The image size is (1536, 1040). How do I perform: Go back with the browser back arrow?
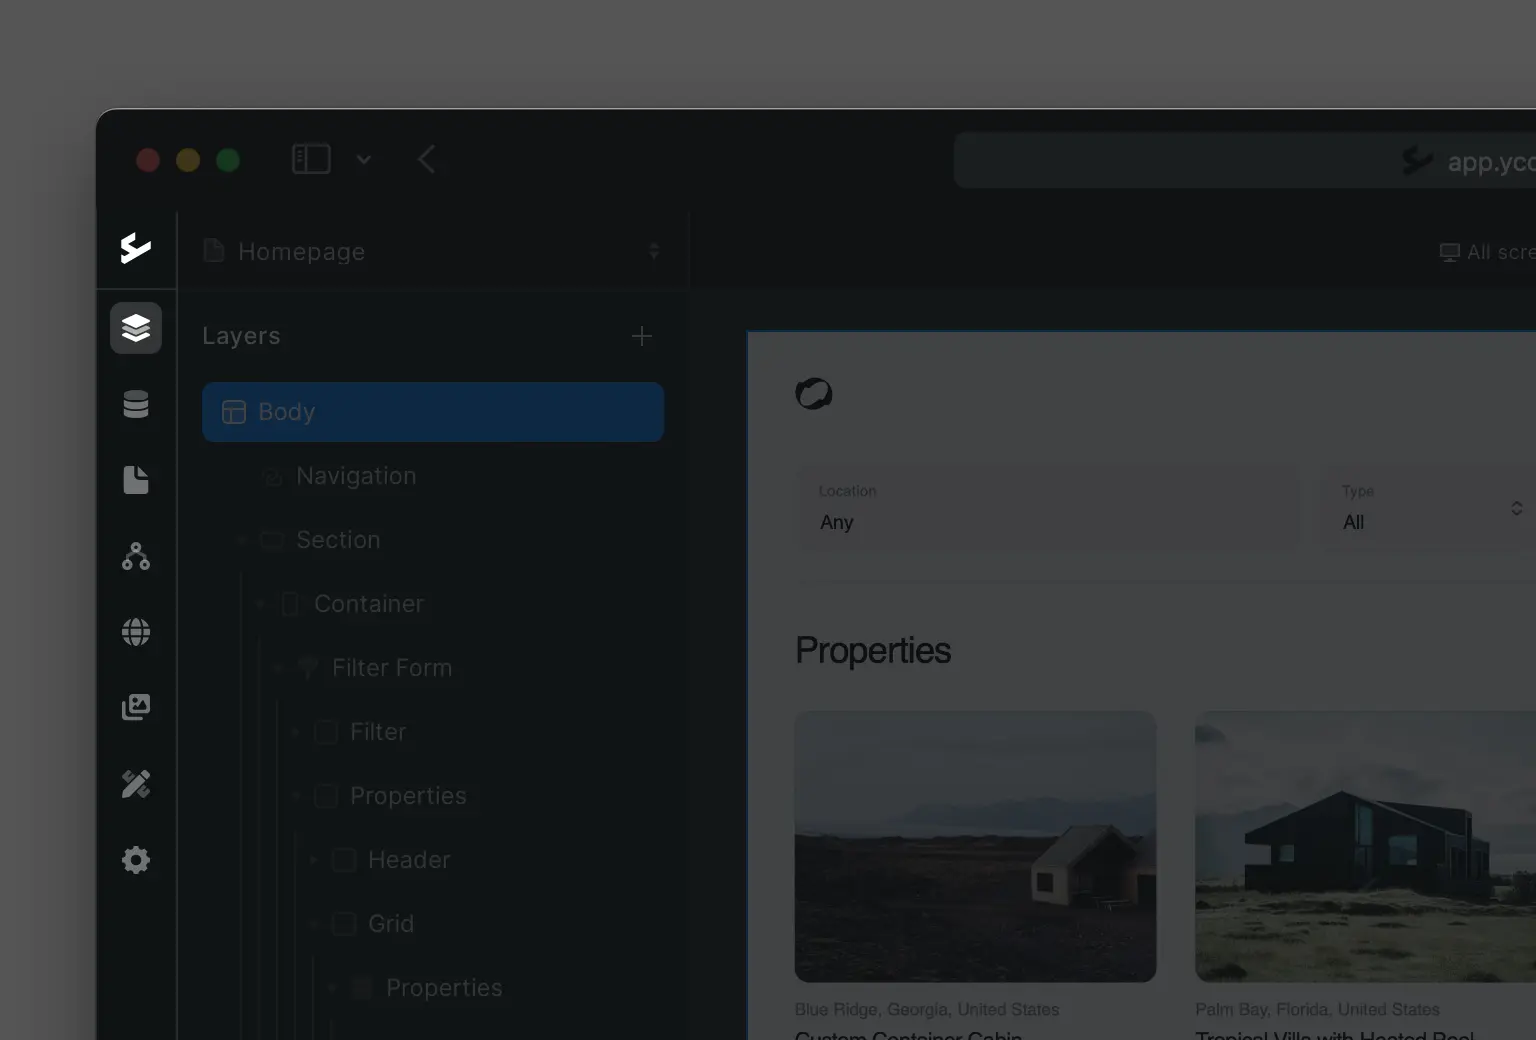point(426,159)
